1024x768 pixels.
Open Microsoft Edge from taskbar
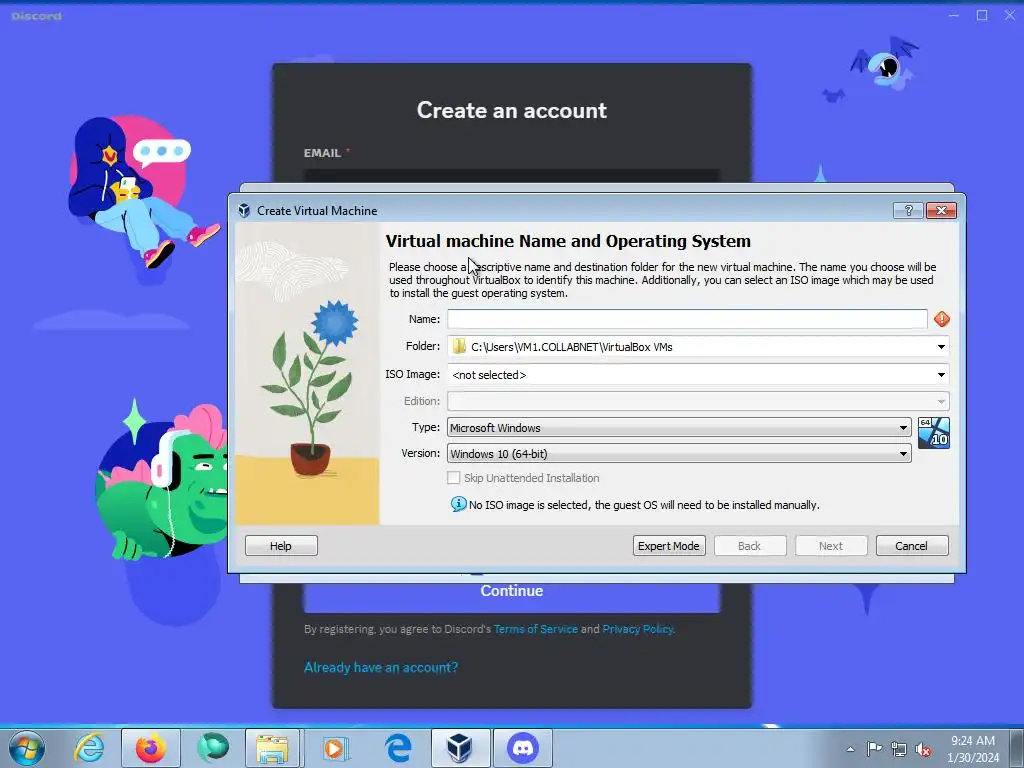[x=398, y=748]
